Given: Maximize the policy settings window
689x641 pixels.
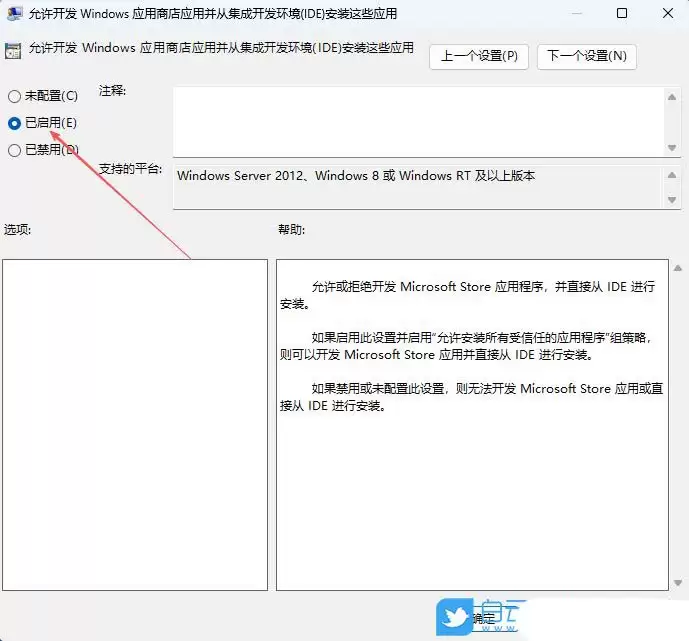Looking at the screenshot, I should 622,13.
